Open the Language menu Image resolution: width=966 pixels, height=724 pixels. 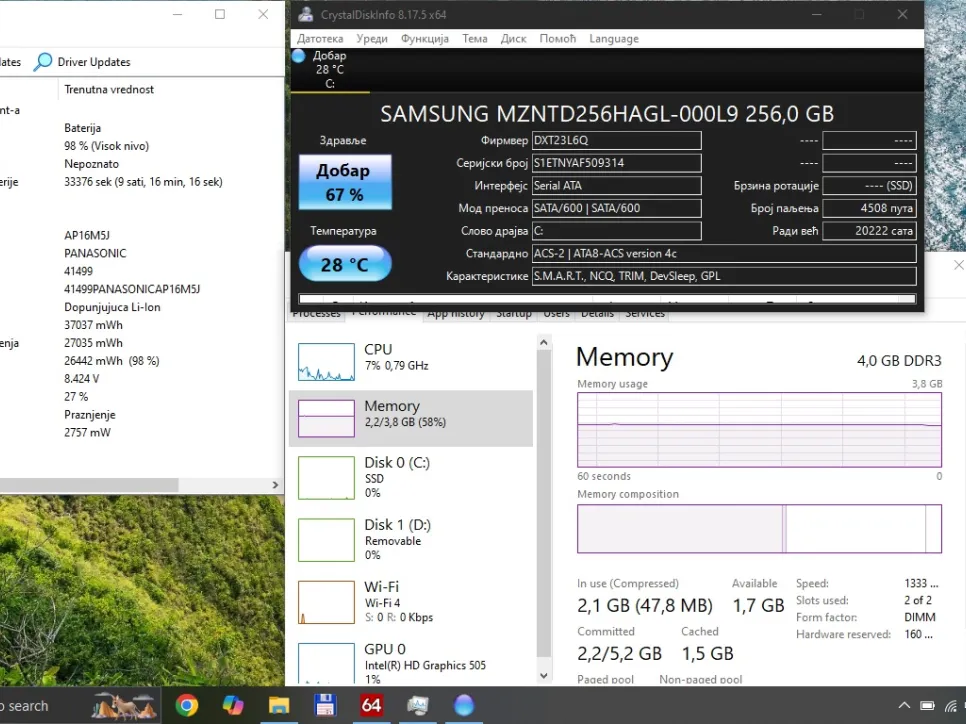point(614,39)
